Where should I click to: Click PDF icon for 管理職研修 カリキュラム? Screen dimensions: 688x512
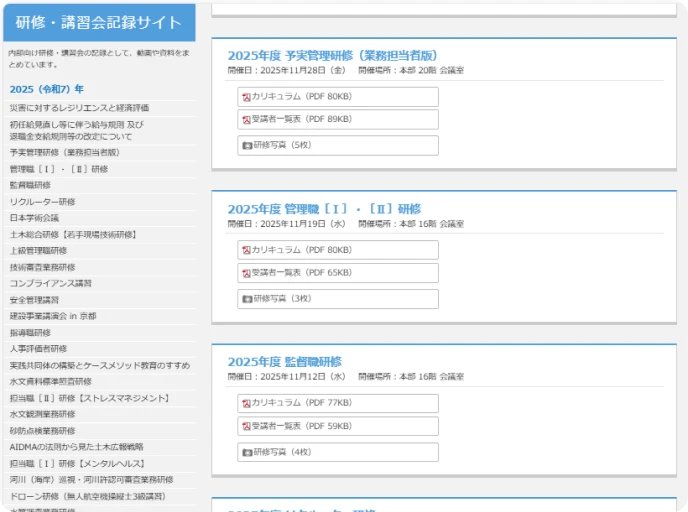coord(246,250)
